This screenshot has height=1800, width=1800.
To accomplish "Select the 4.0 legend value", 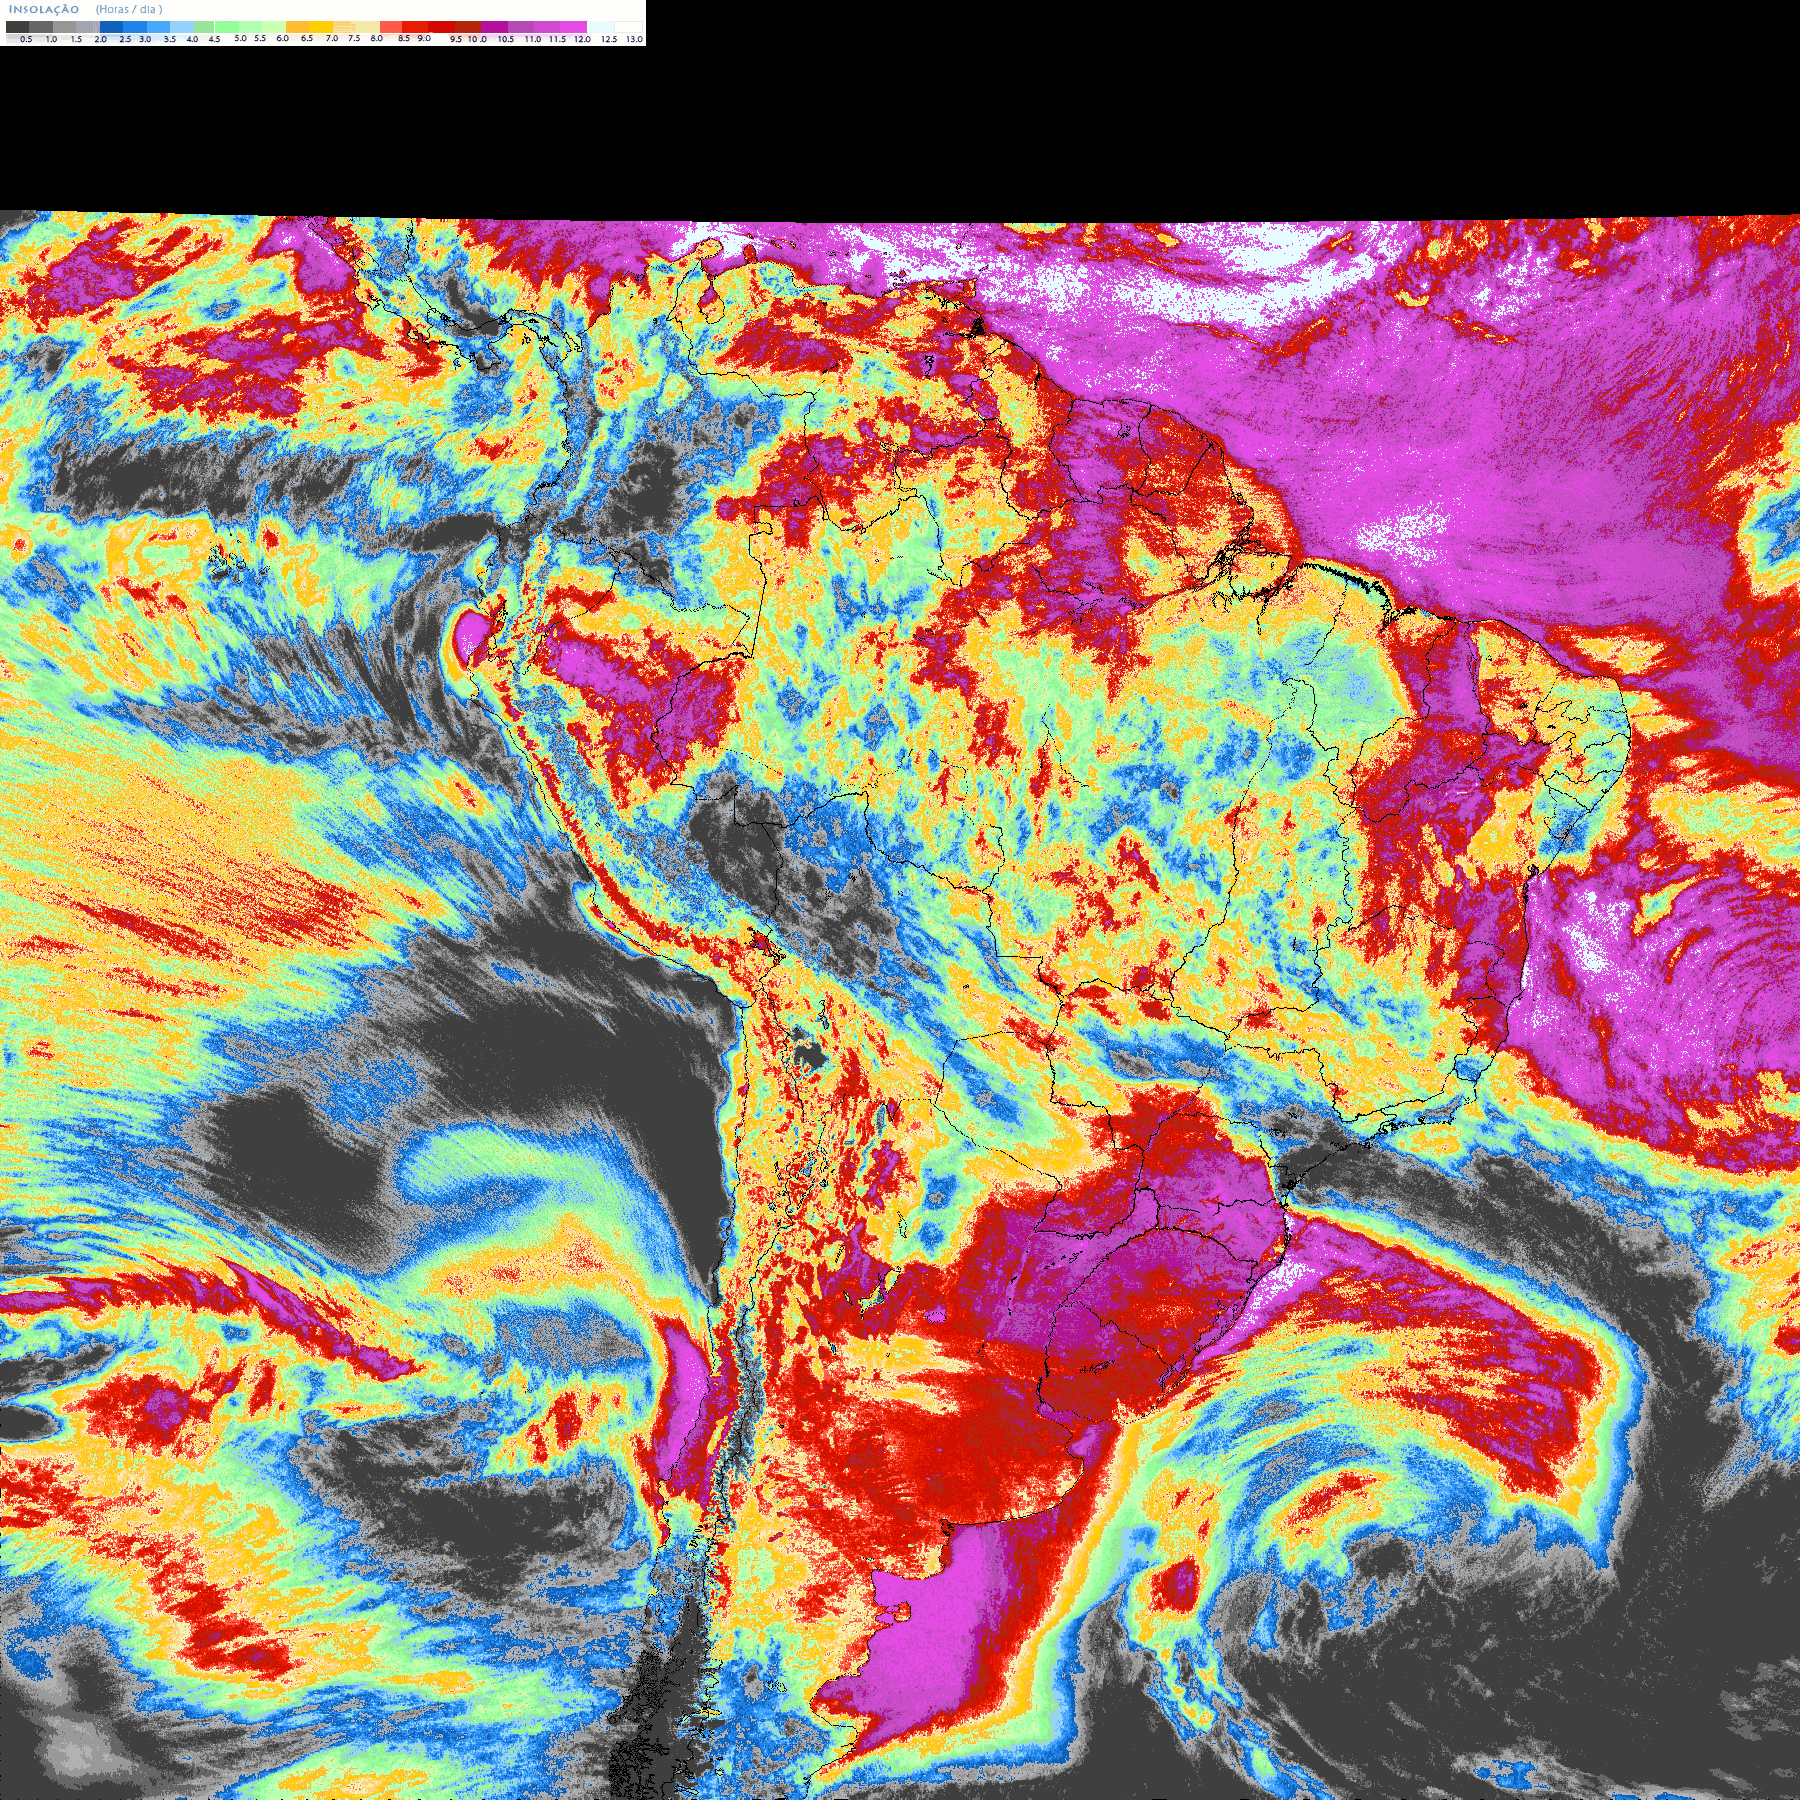I will [192, 39].
